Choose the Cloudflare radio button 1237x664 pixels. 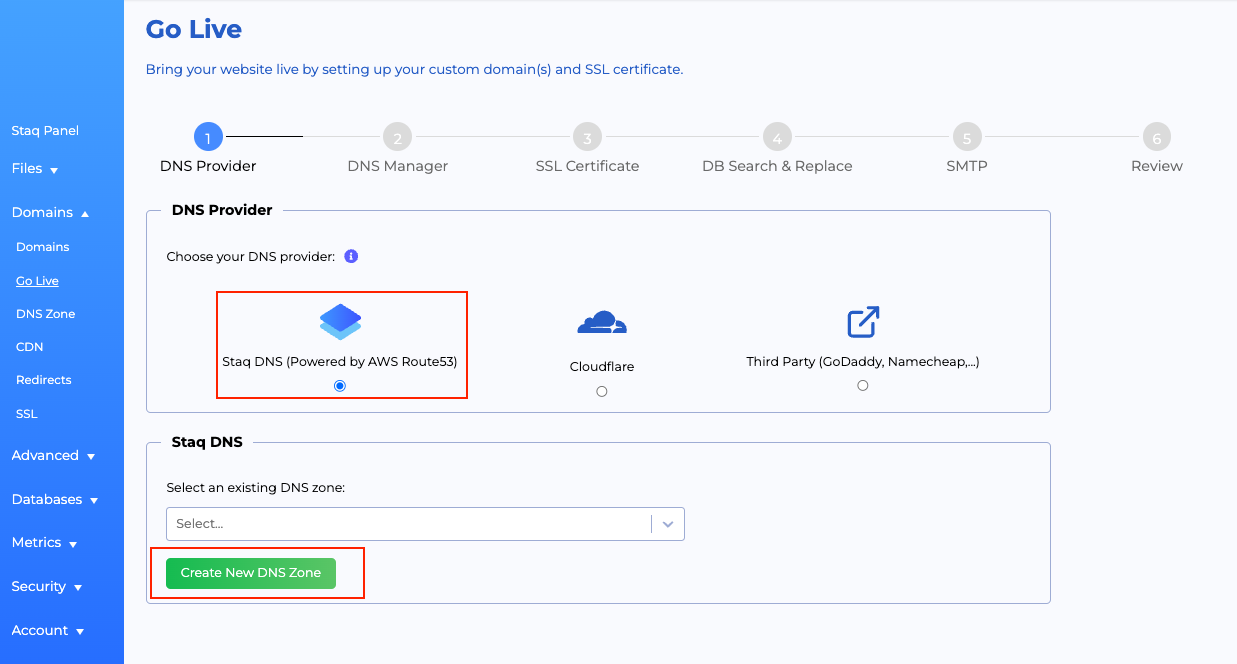(602, 391)
